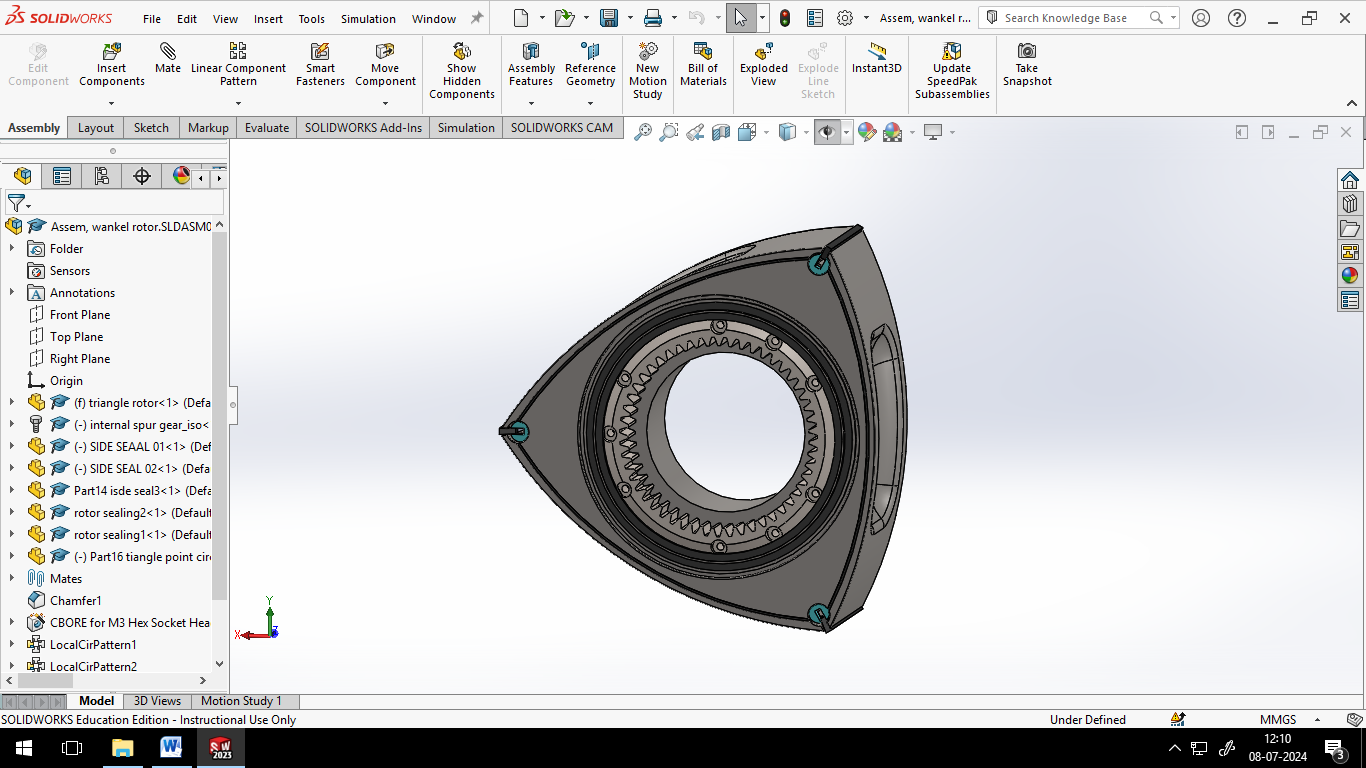Click the FeatureManager filter funnel
This screenshot has height=768, width=1366.
pyautogui.click(x=16, y=203)
